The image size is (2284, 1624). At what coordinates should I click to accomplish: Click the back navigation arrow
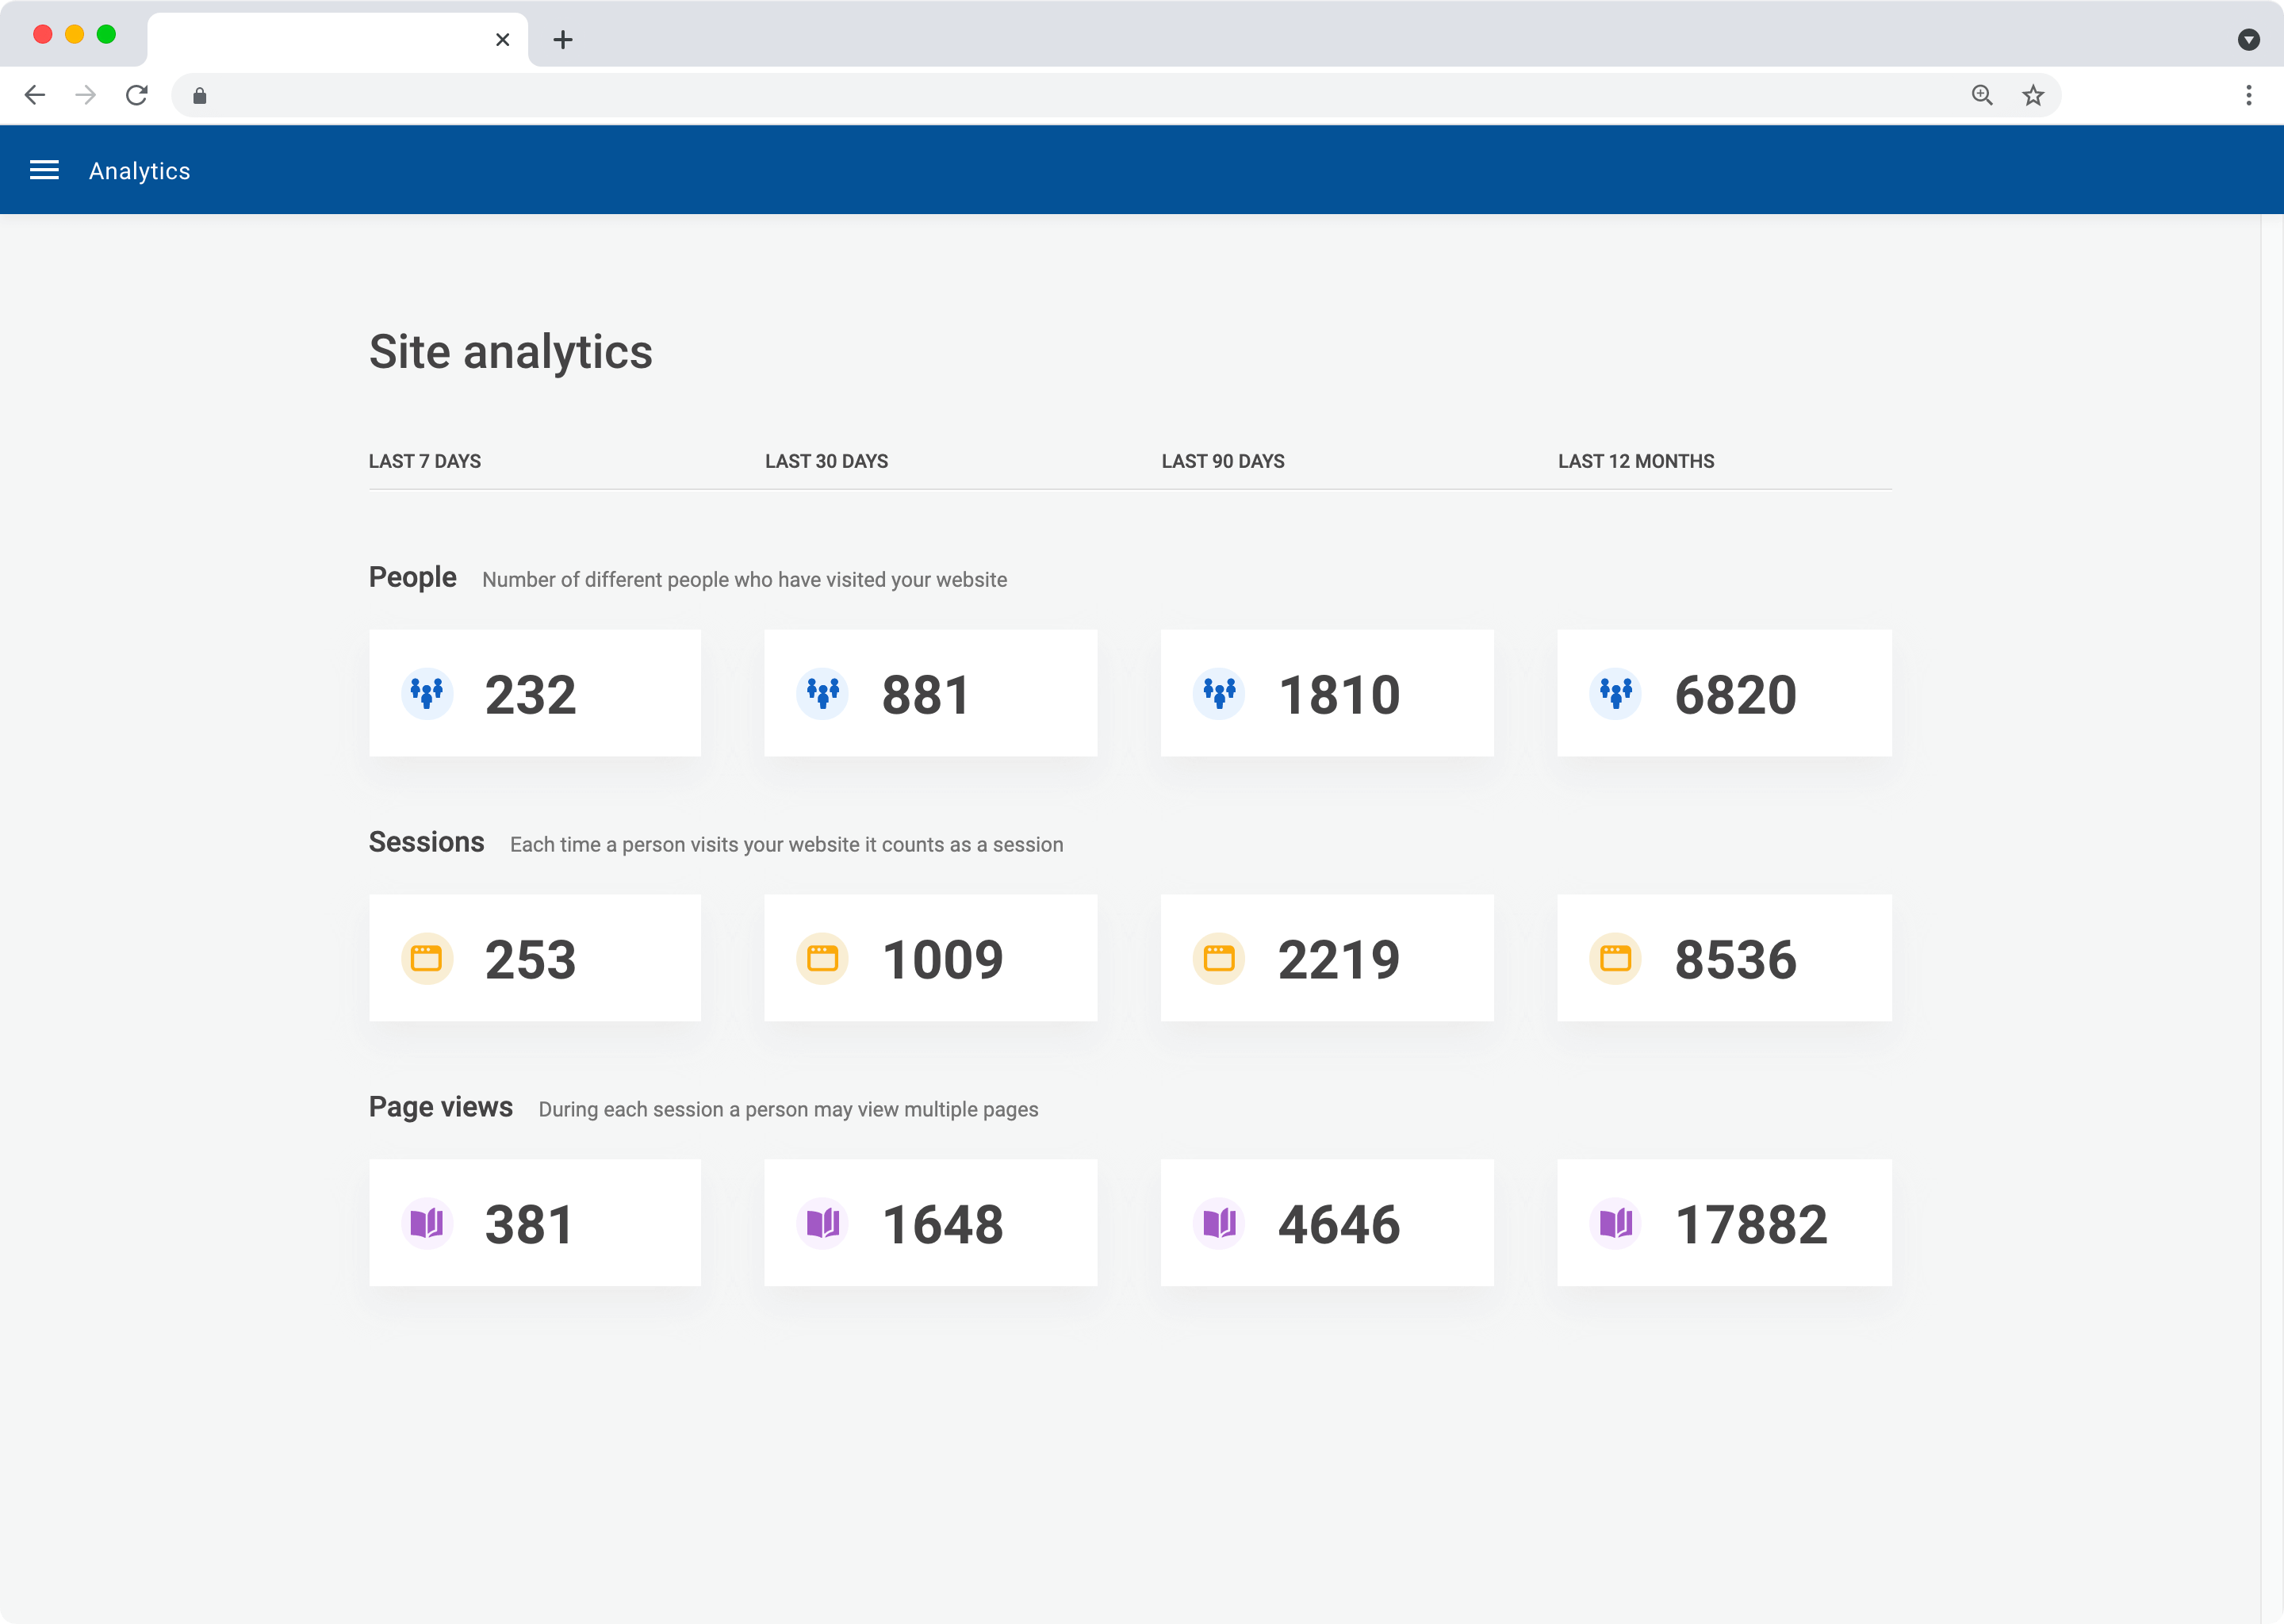pyautogui.click(x=36, y=95)
